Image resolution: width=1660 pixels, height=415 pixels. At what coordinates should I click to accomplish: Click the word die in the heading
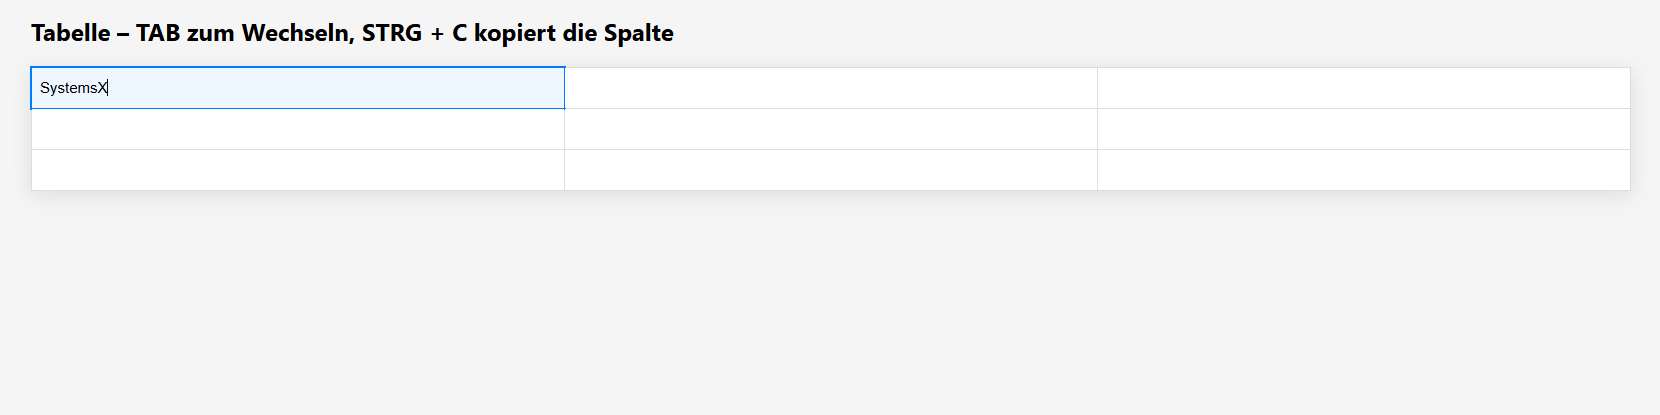tap(579, 33)
